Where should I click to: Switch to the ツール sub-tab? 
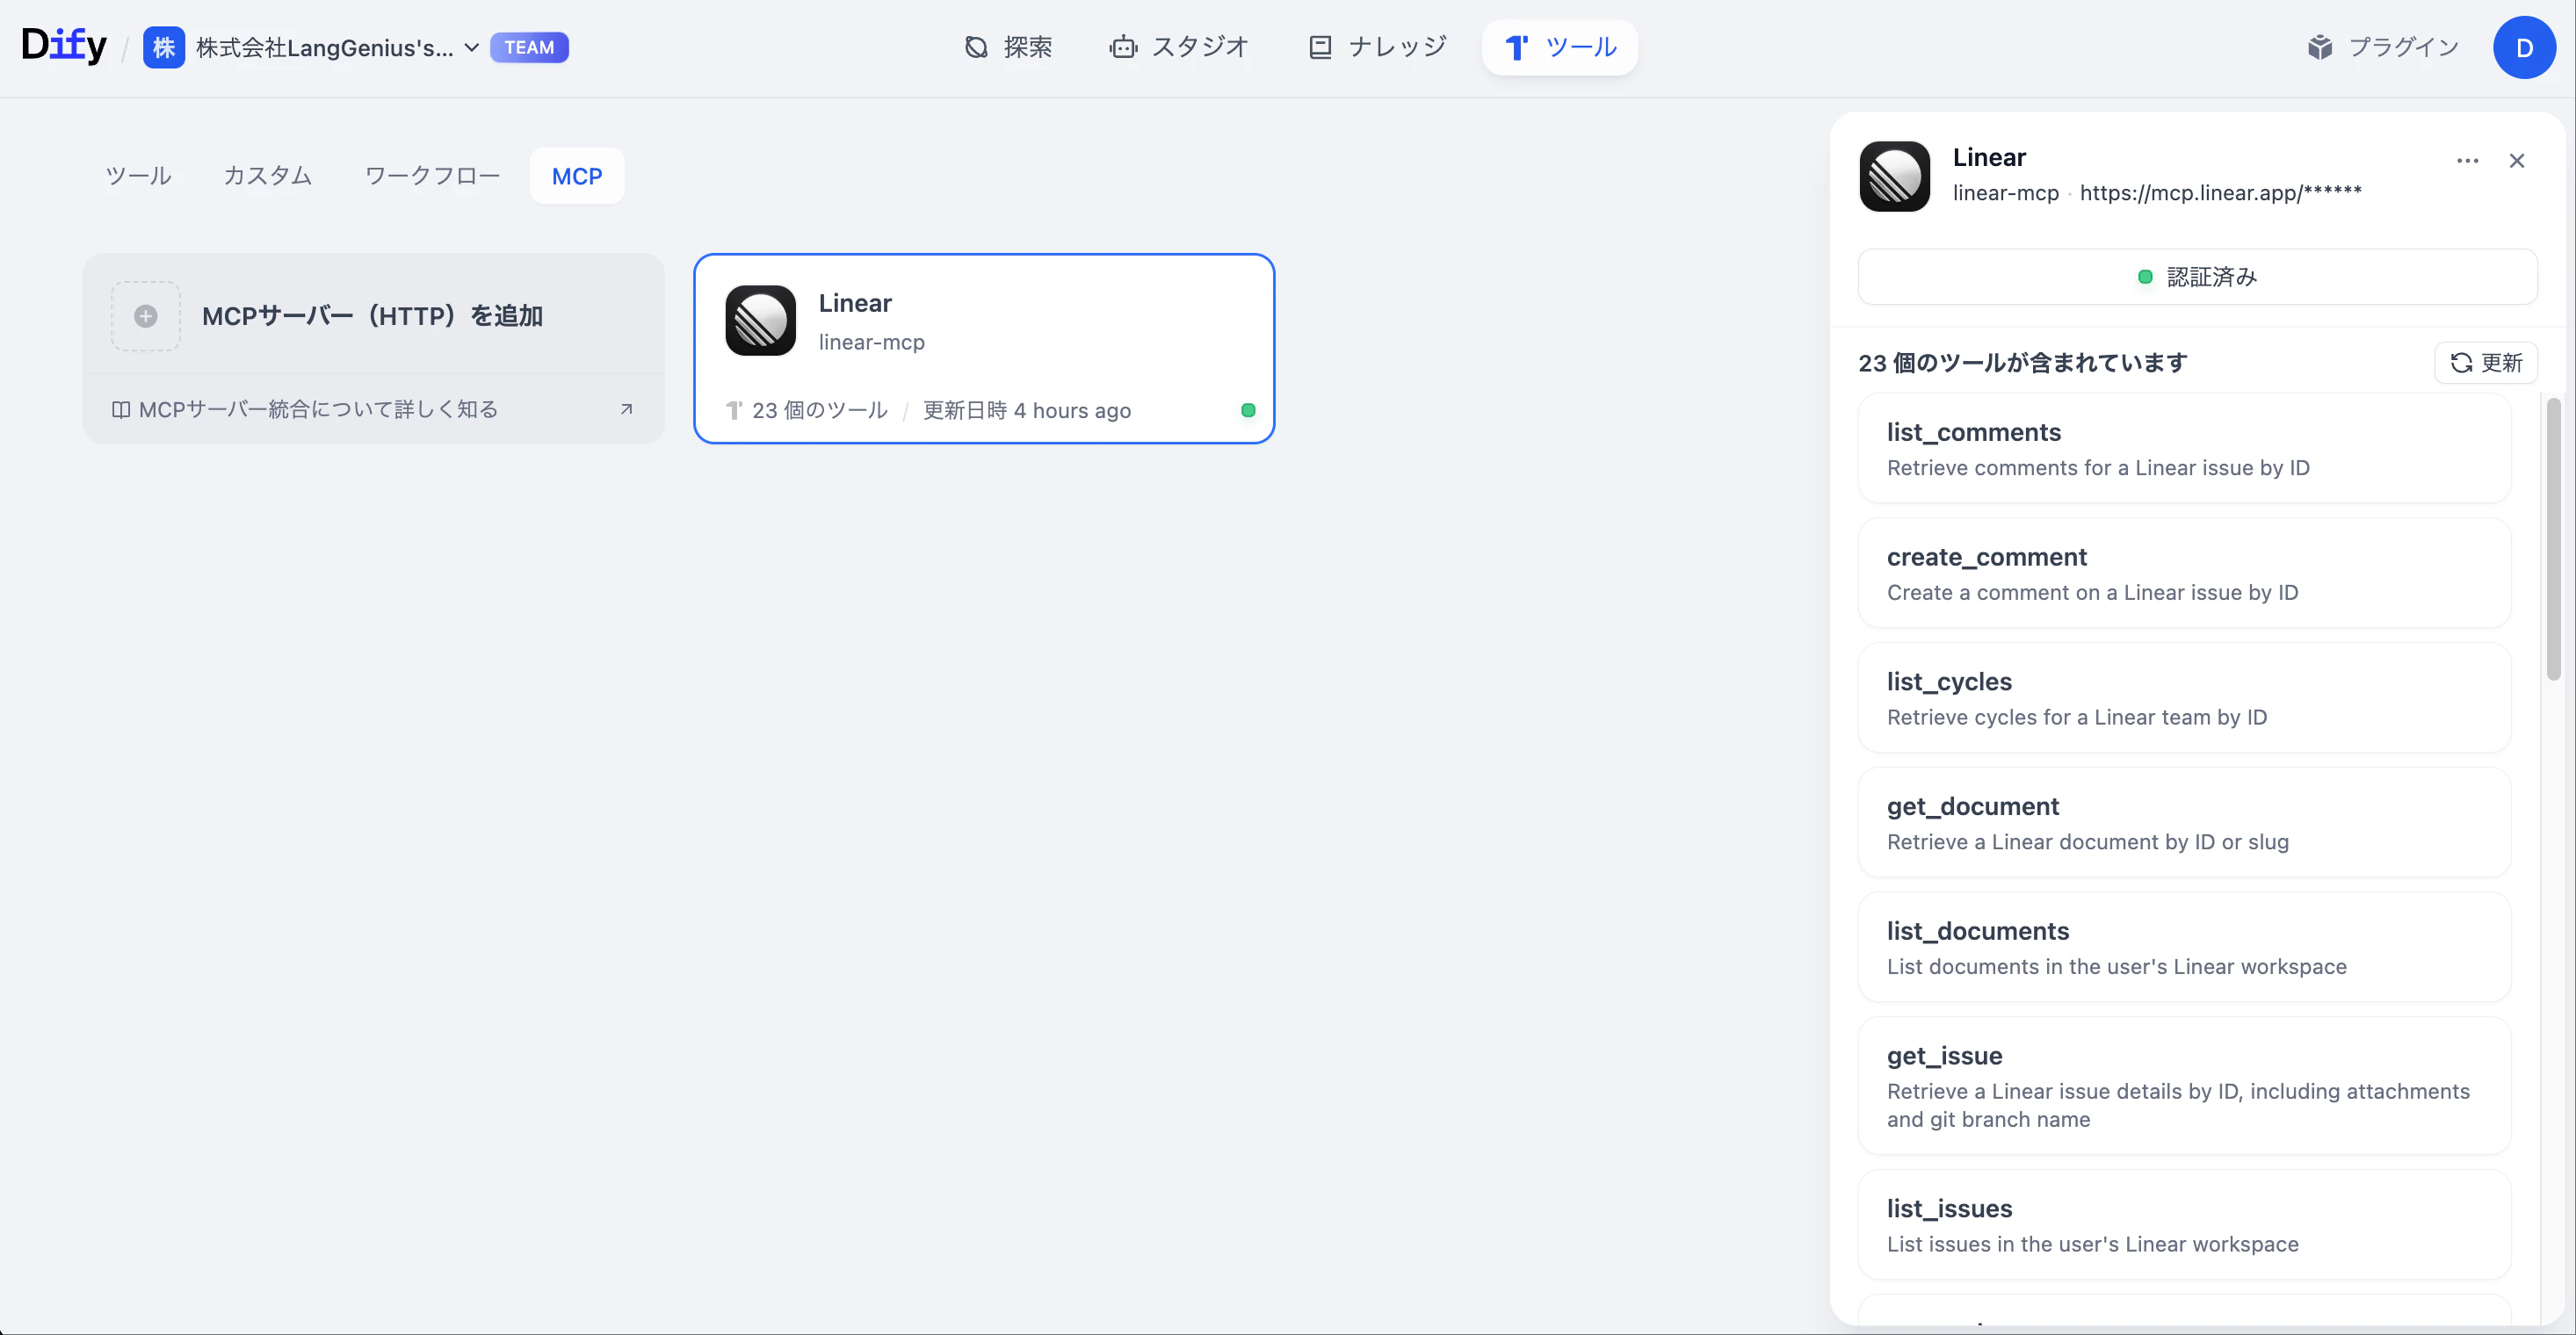point(139,176)
